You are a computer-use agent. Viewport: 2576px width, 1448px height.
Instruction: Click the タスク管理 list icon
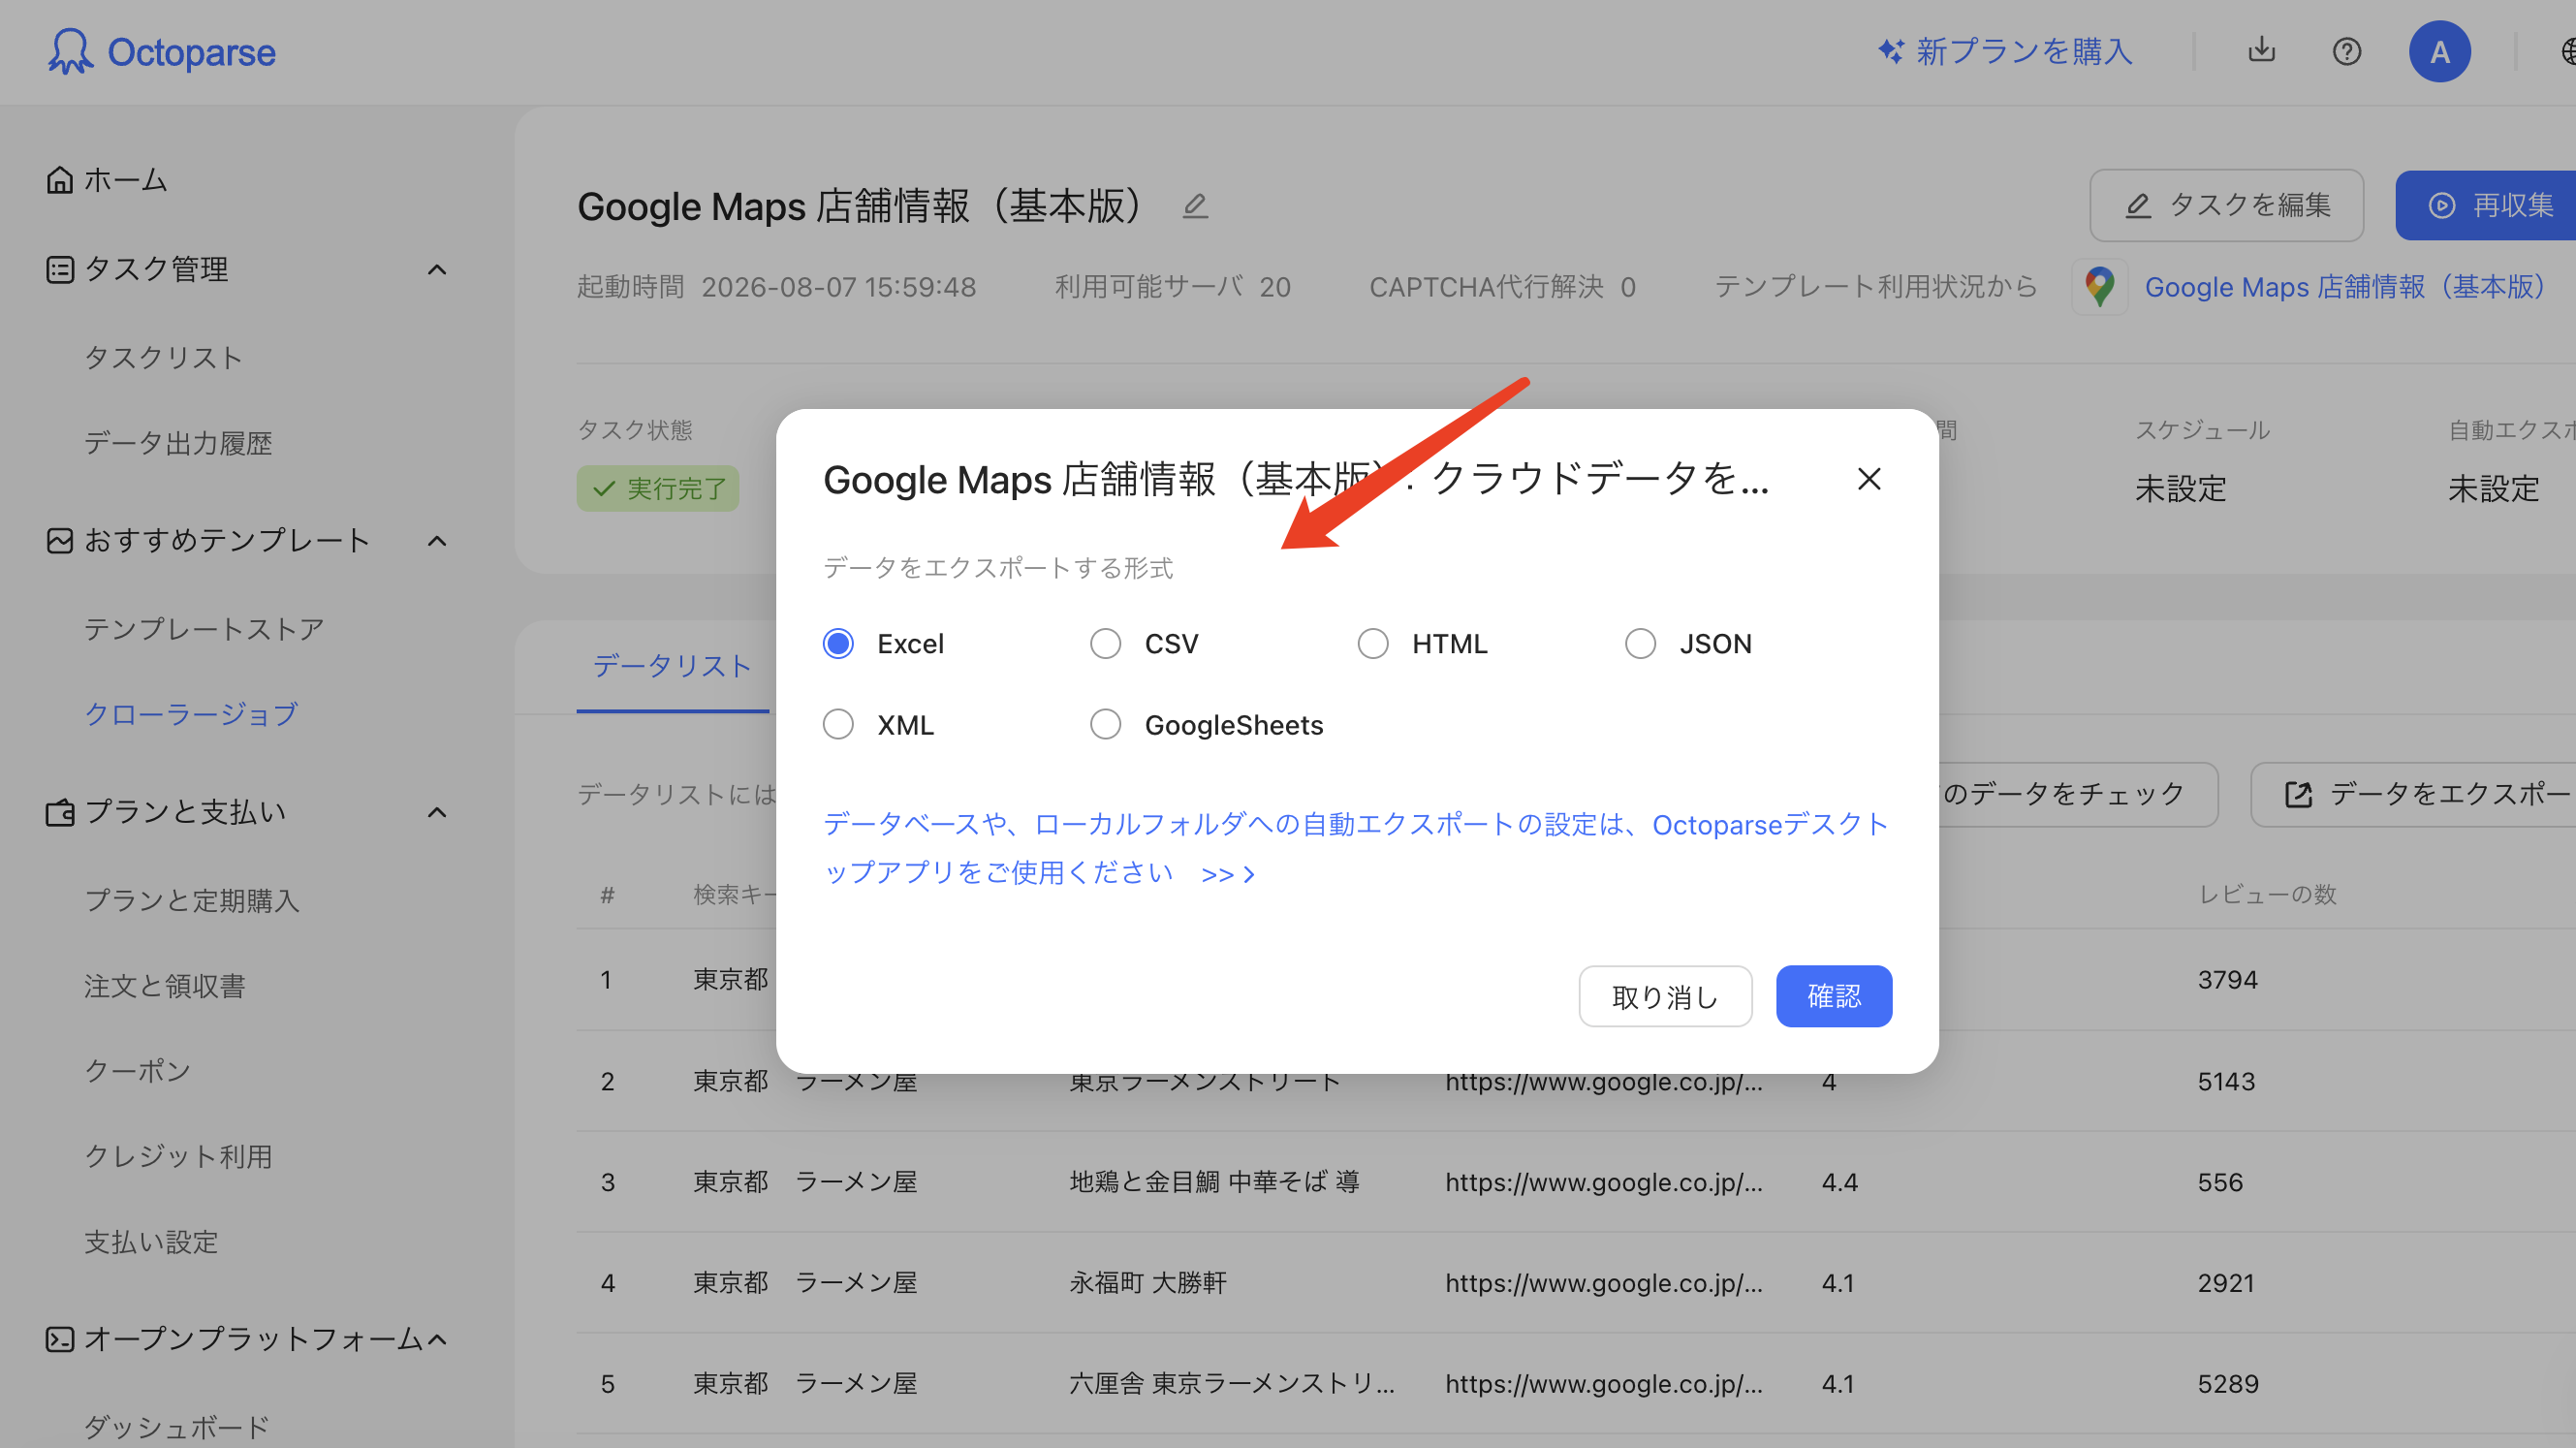(x=60, y=269)
